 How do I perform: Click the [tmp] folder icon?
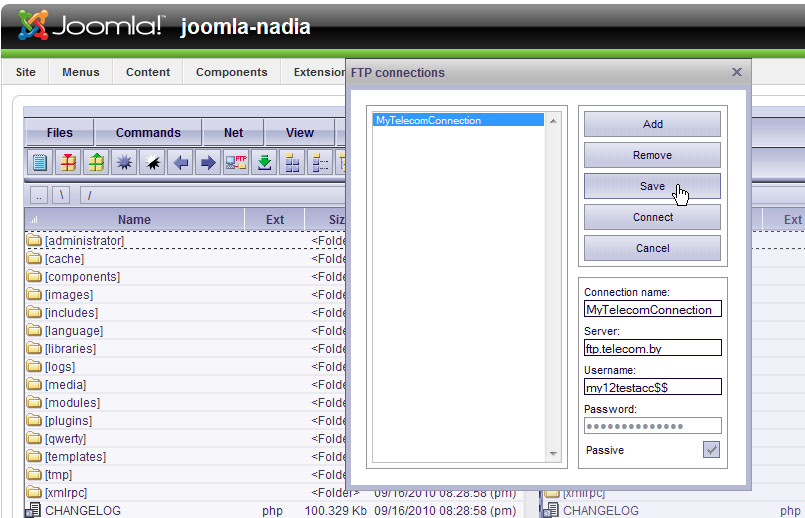(x=34, y=474)
